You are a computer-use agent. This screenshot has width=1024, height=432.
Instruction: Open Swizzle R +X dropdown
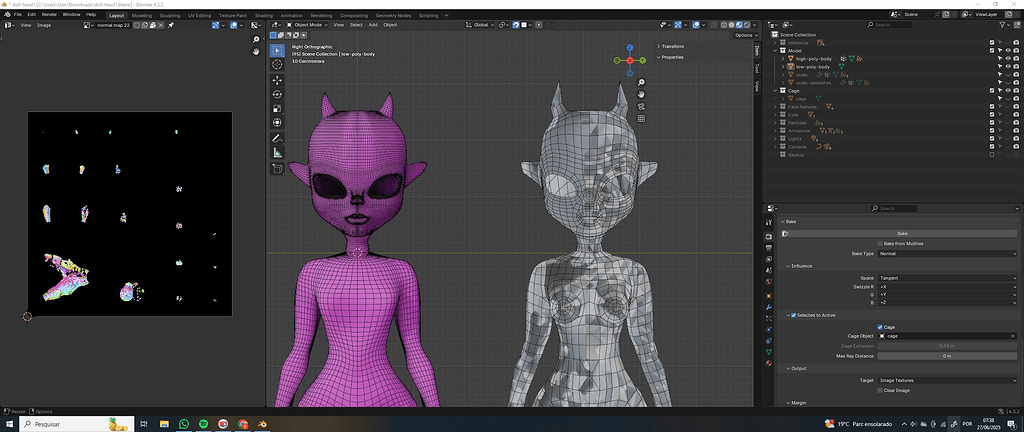click(x=947, y=286)
